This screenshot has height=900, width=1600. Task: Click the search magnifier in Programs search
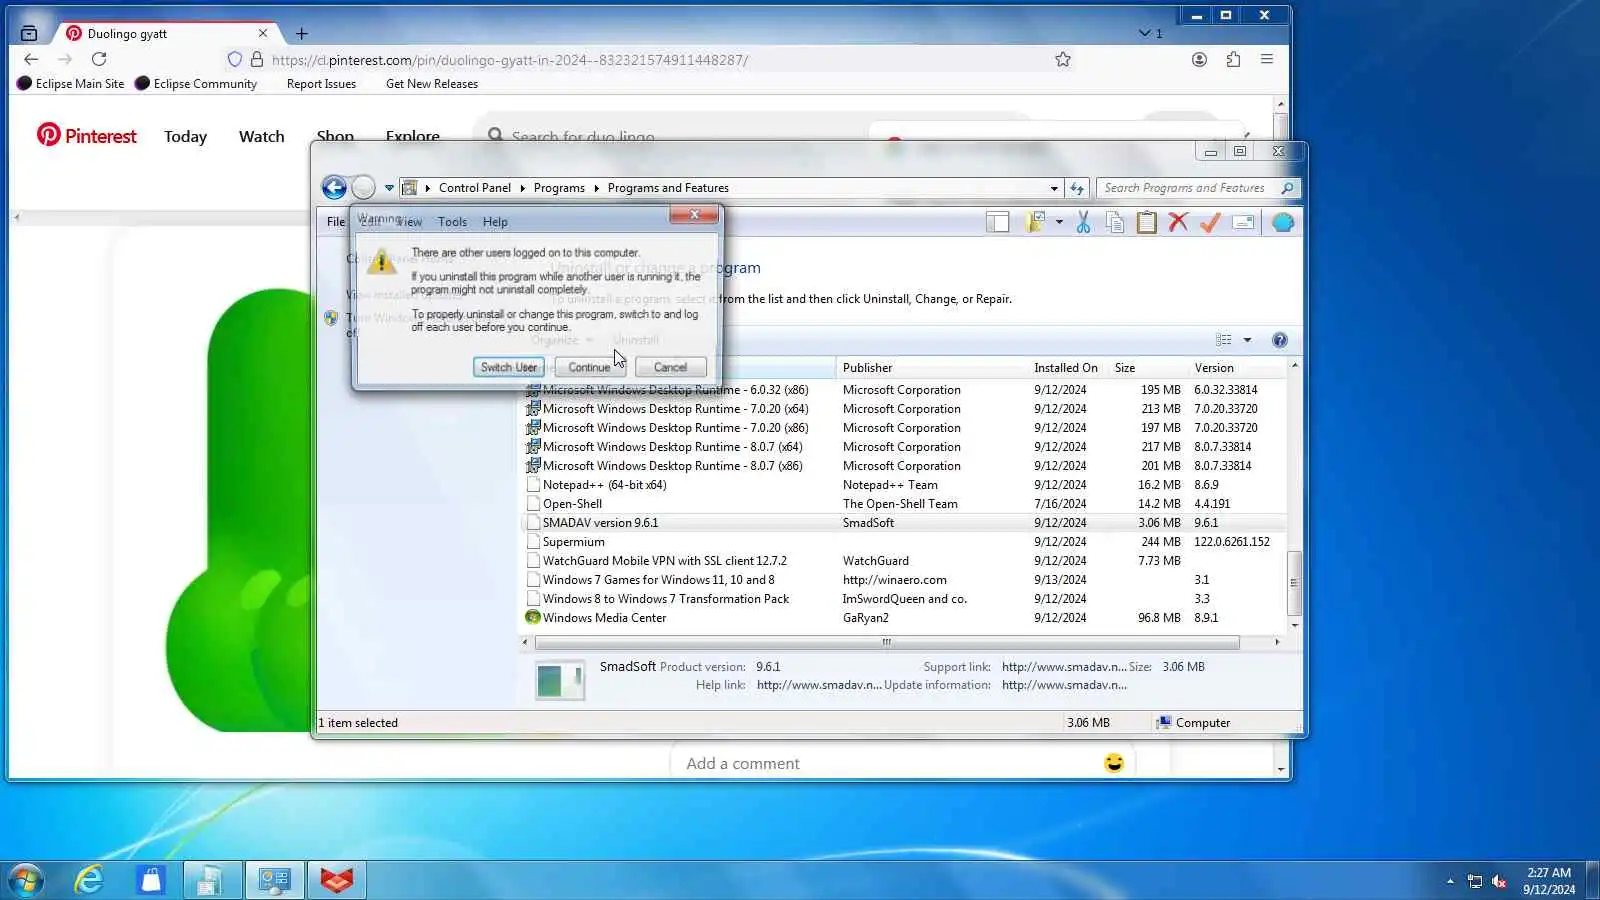(1288, 188)
